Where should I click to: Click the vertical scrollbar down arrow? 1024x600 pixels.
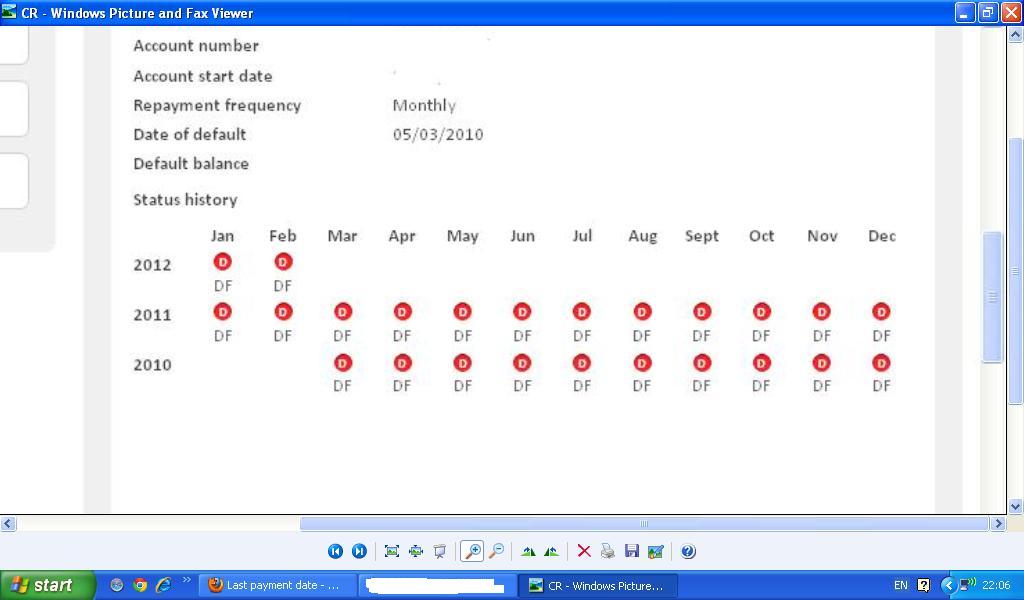[1015, 506]
